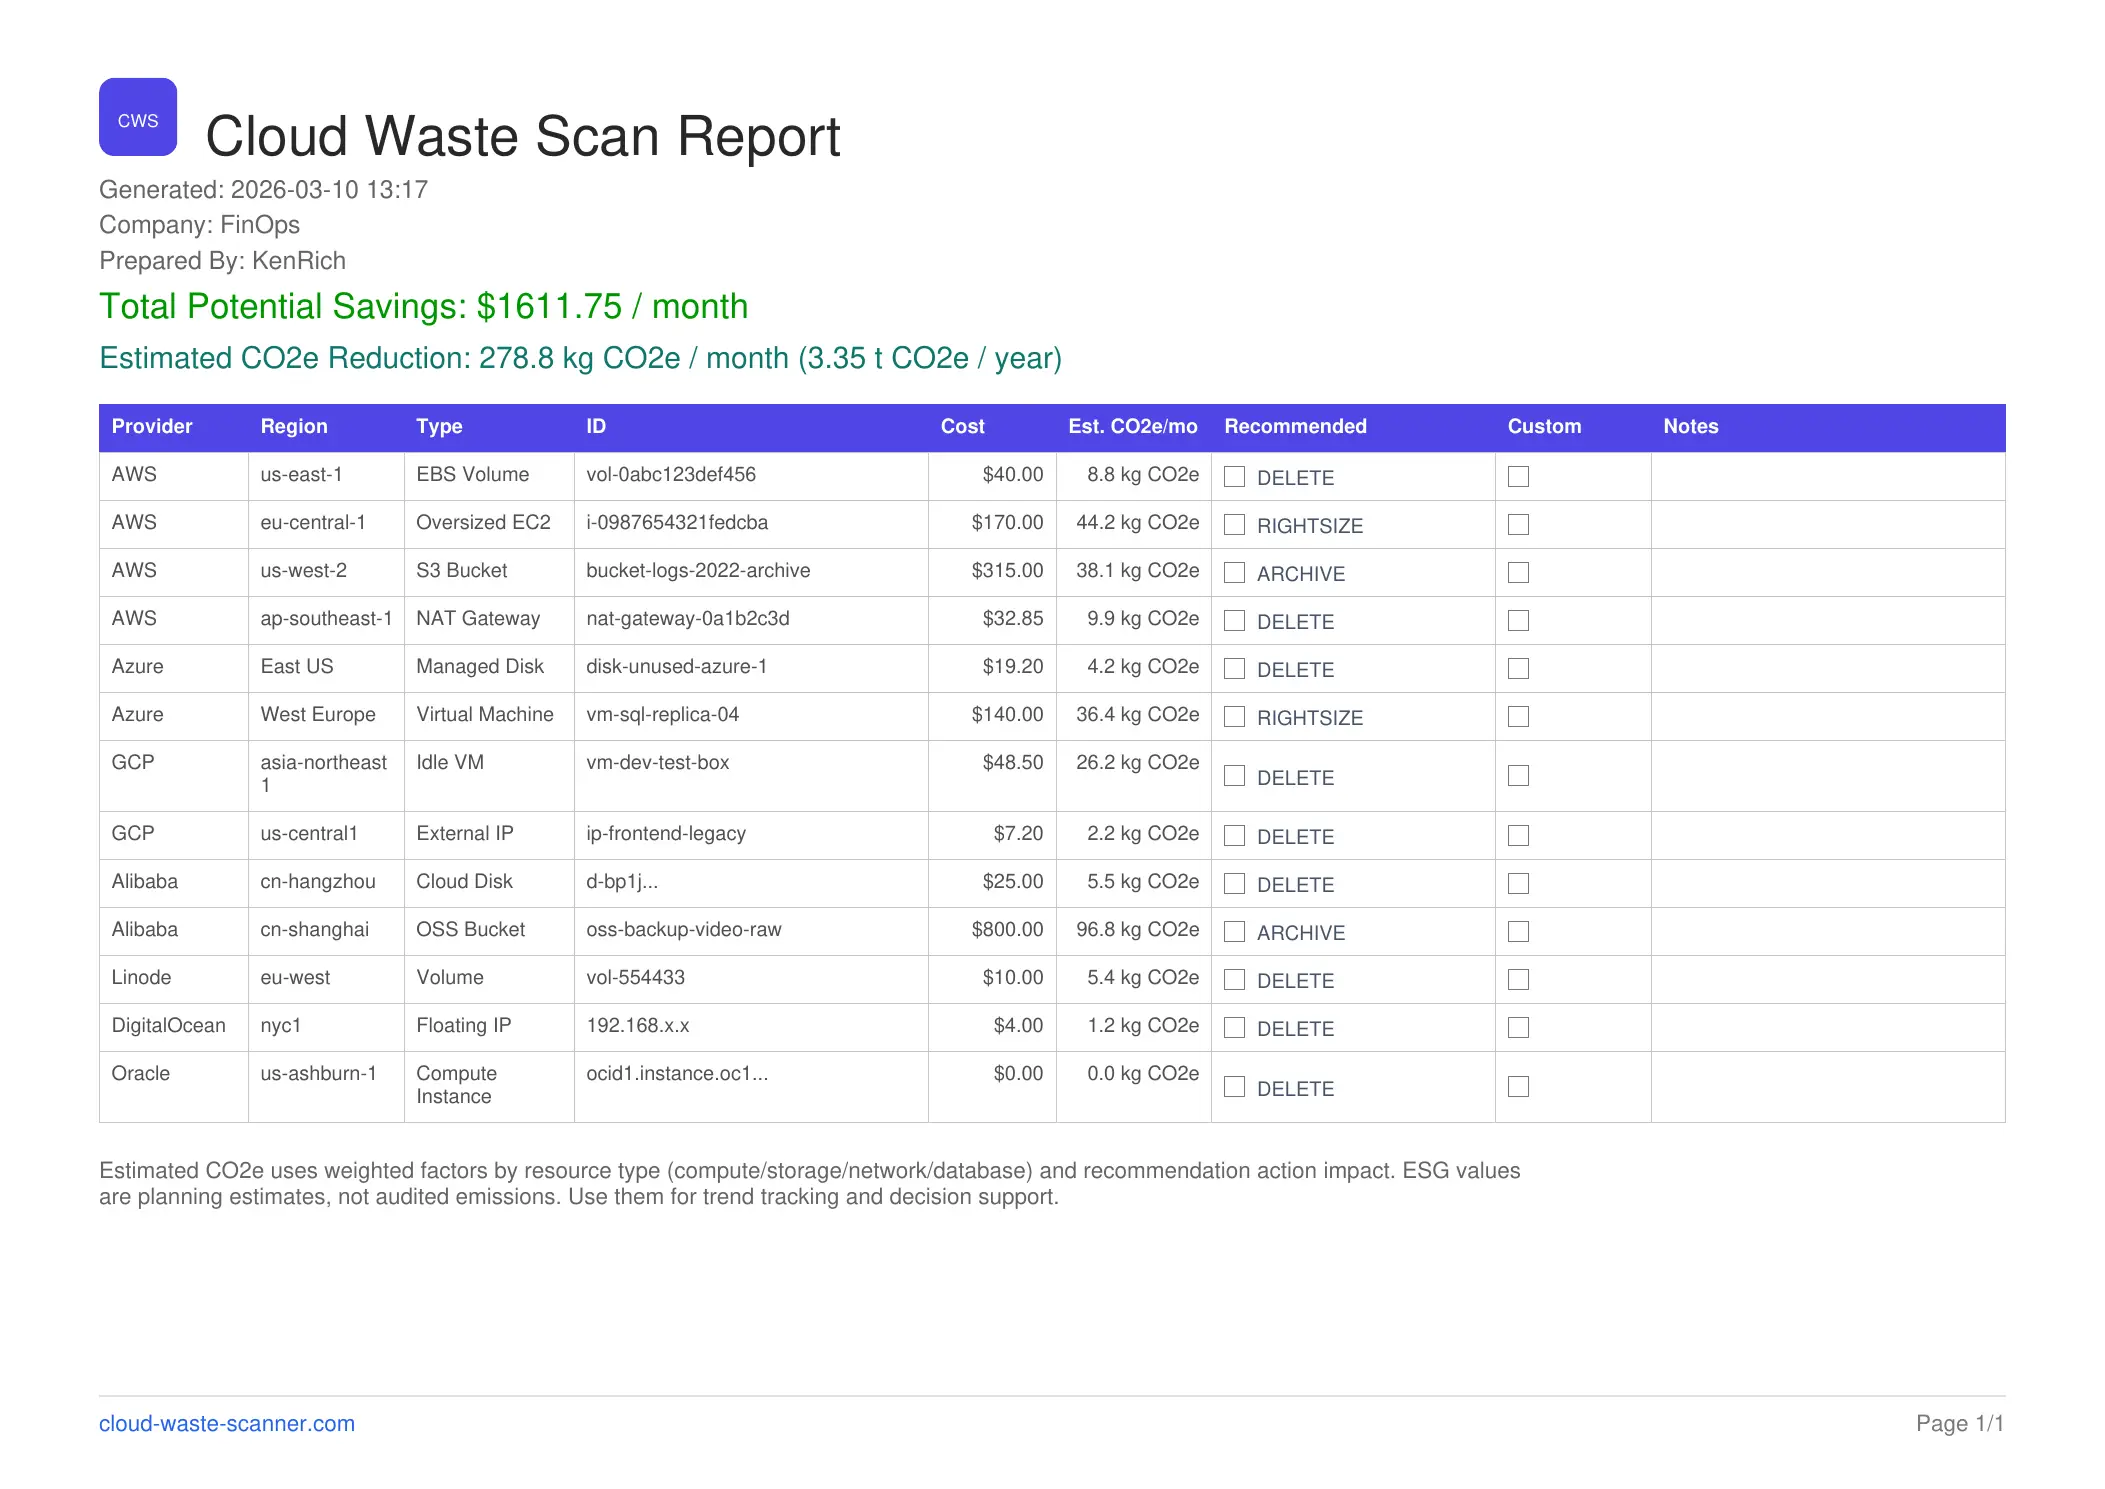Select the West Europe region cell
Screen dimensions: 2105x1489
[326, 716]
